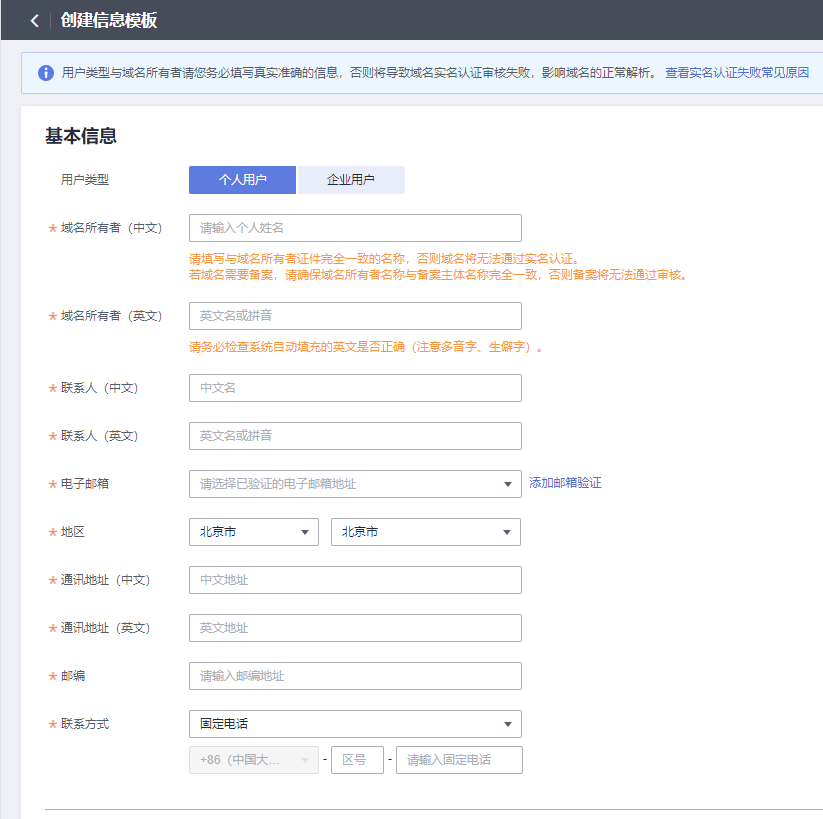The image size is (823, 819).
Task: Focus the 邮编 postal code field
Action: coord(355,676)
